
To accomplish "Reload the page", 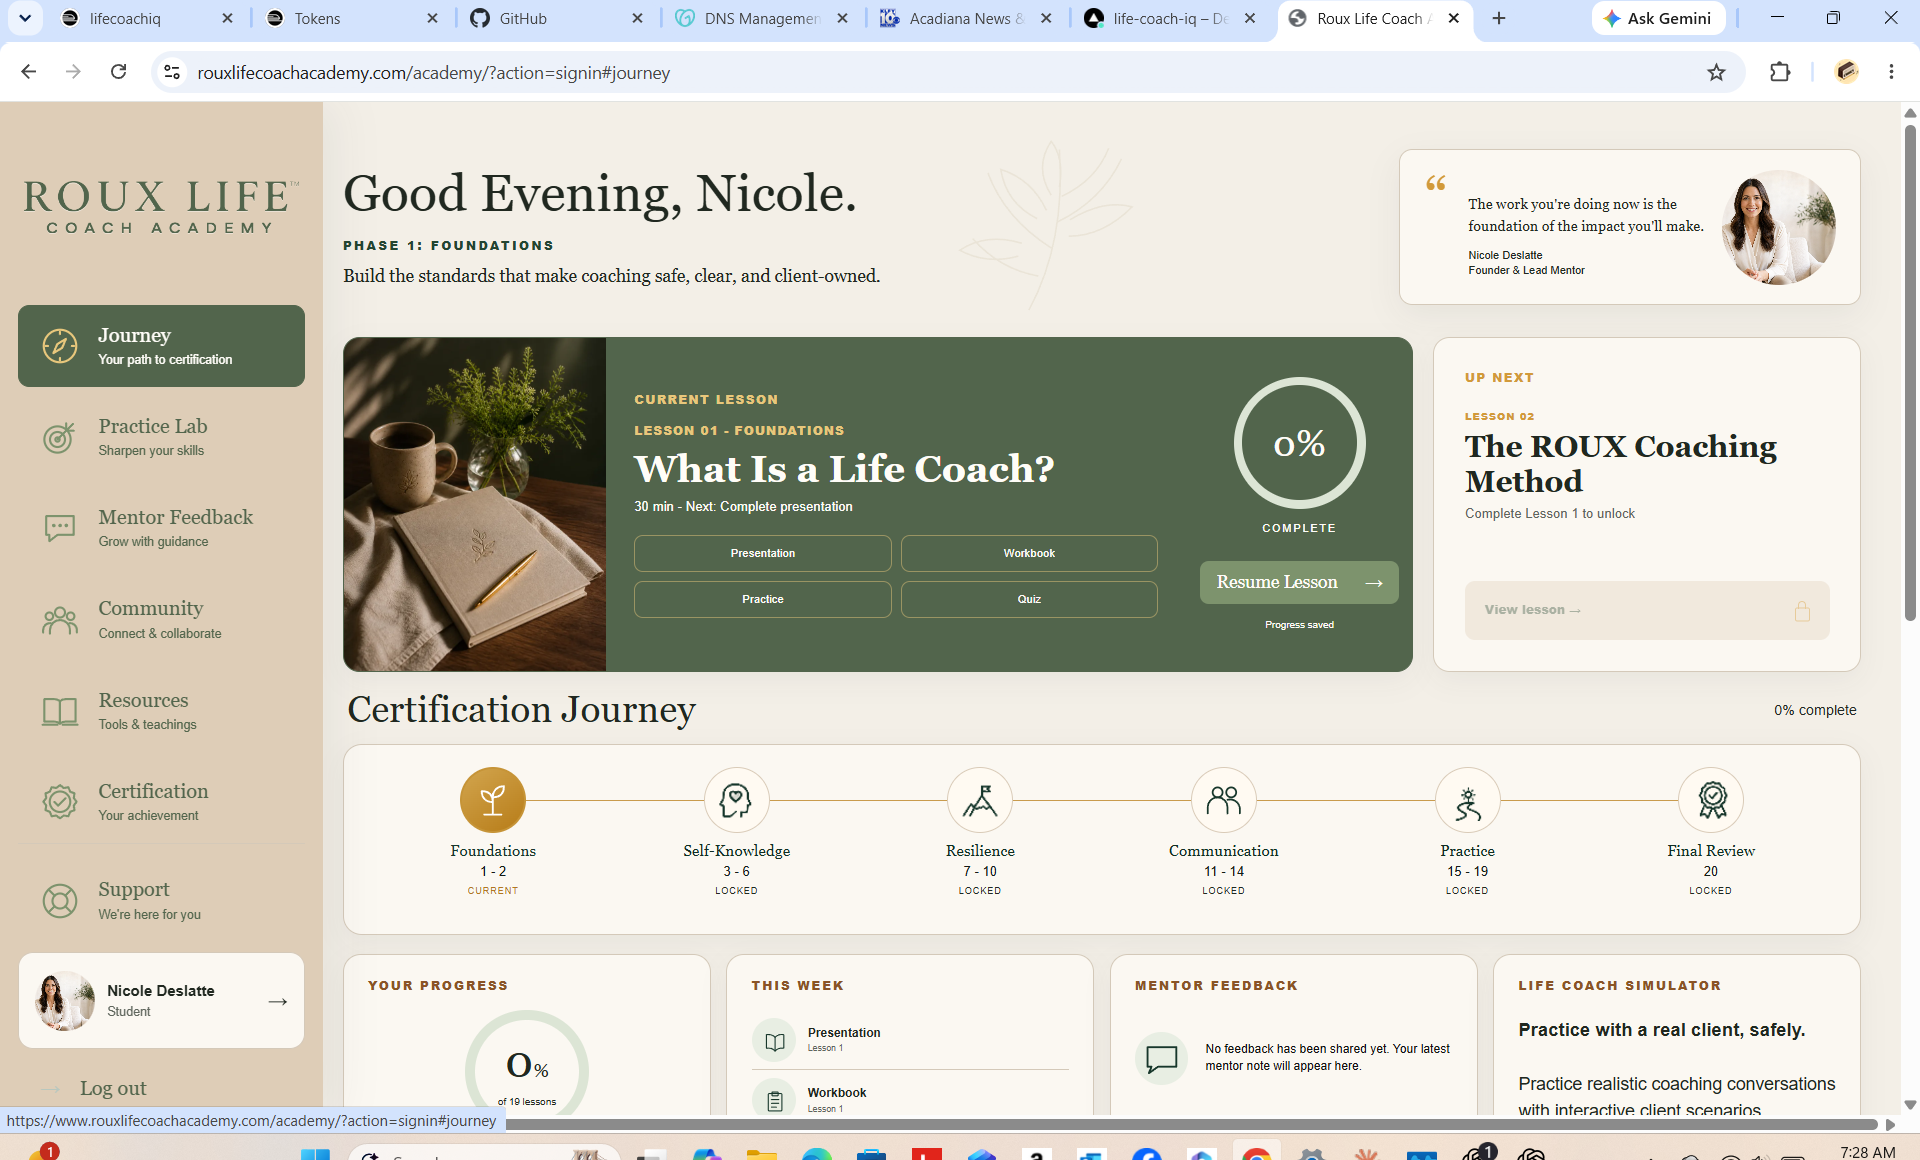I will point(118,72).
